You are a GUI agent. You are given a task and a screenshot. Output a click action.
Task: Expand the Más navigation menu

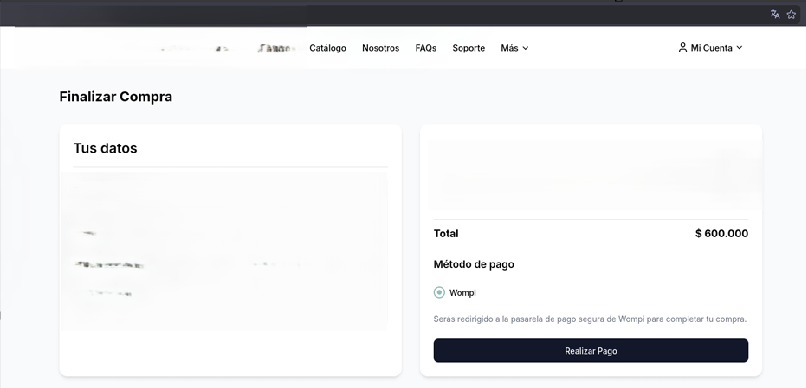click(x=514, y=48)
